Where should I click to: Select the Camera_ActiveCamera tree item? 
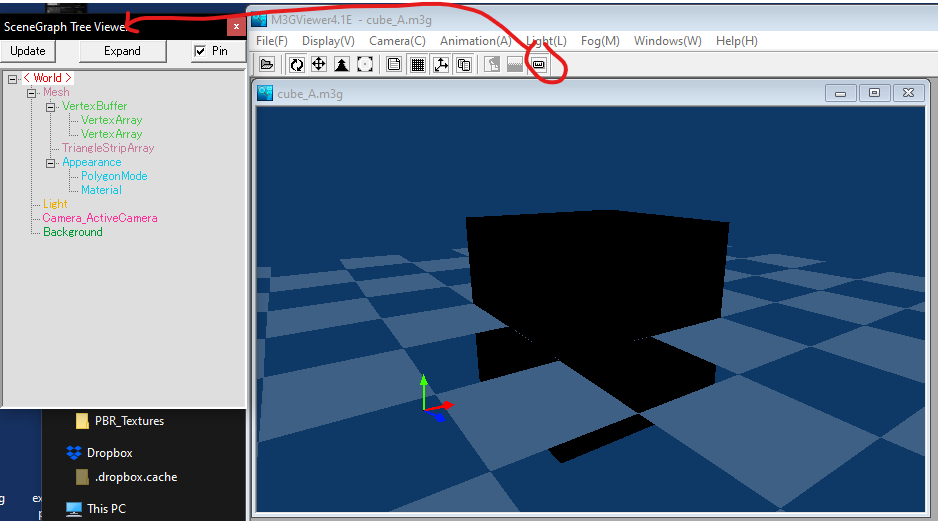click(x=100, y=218)
